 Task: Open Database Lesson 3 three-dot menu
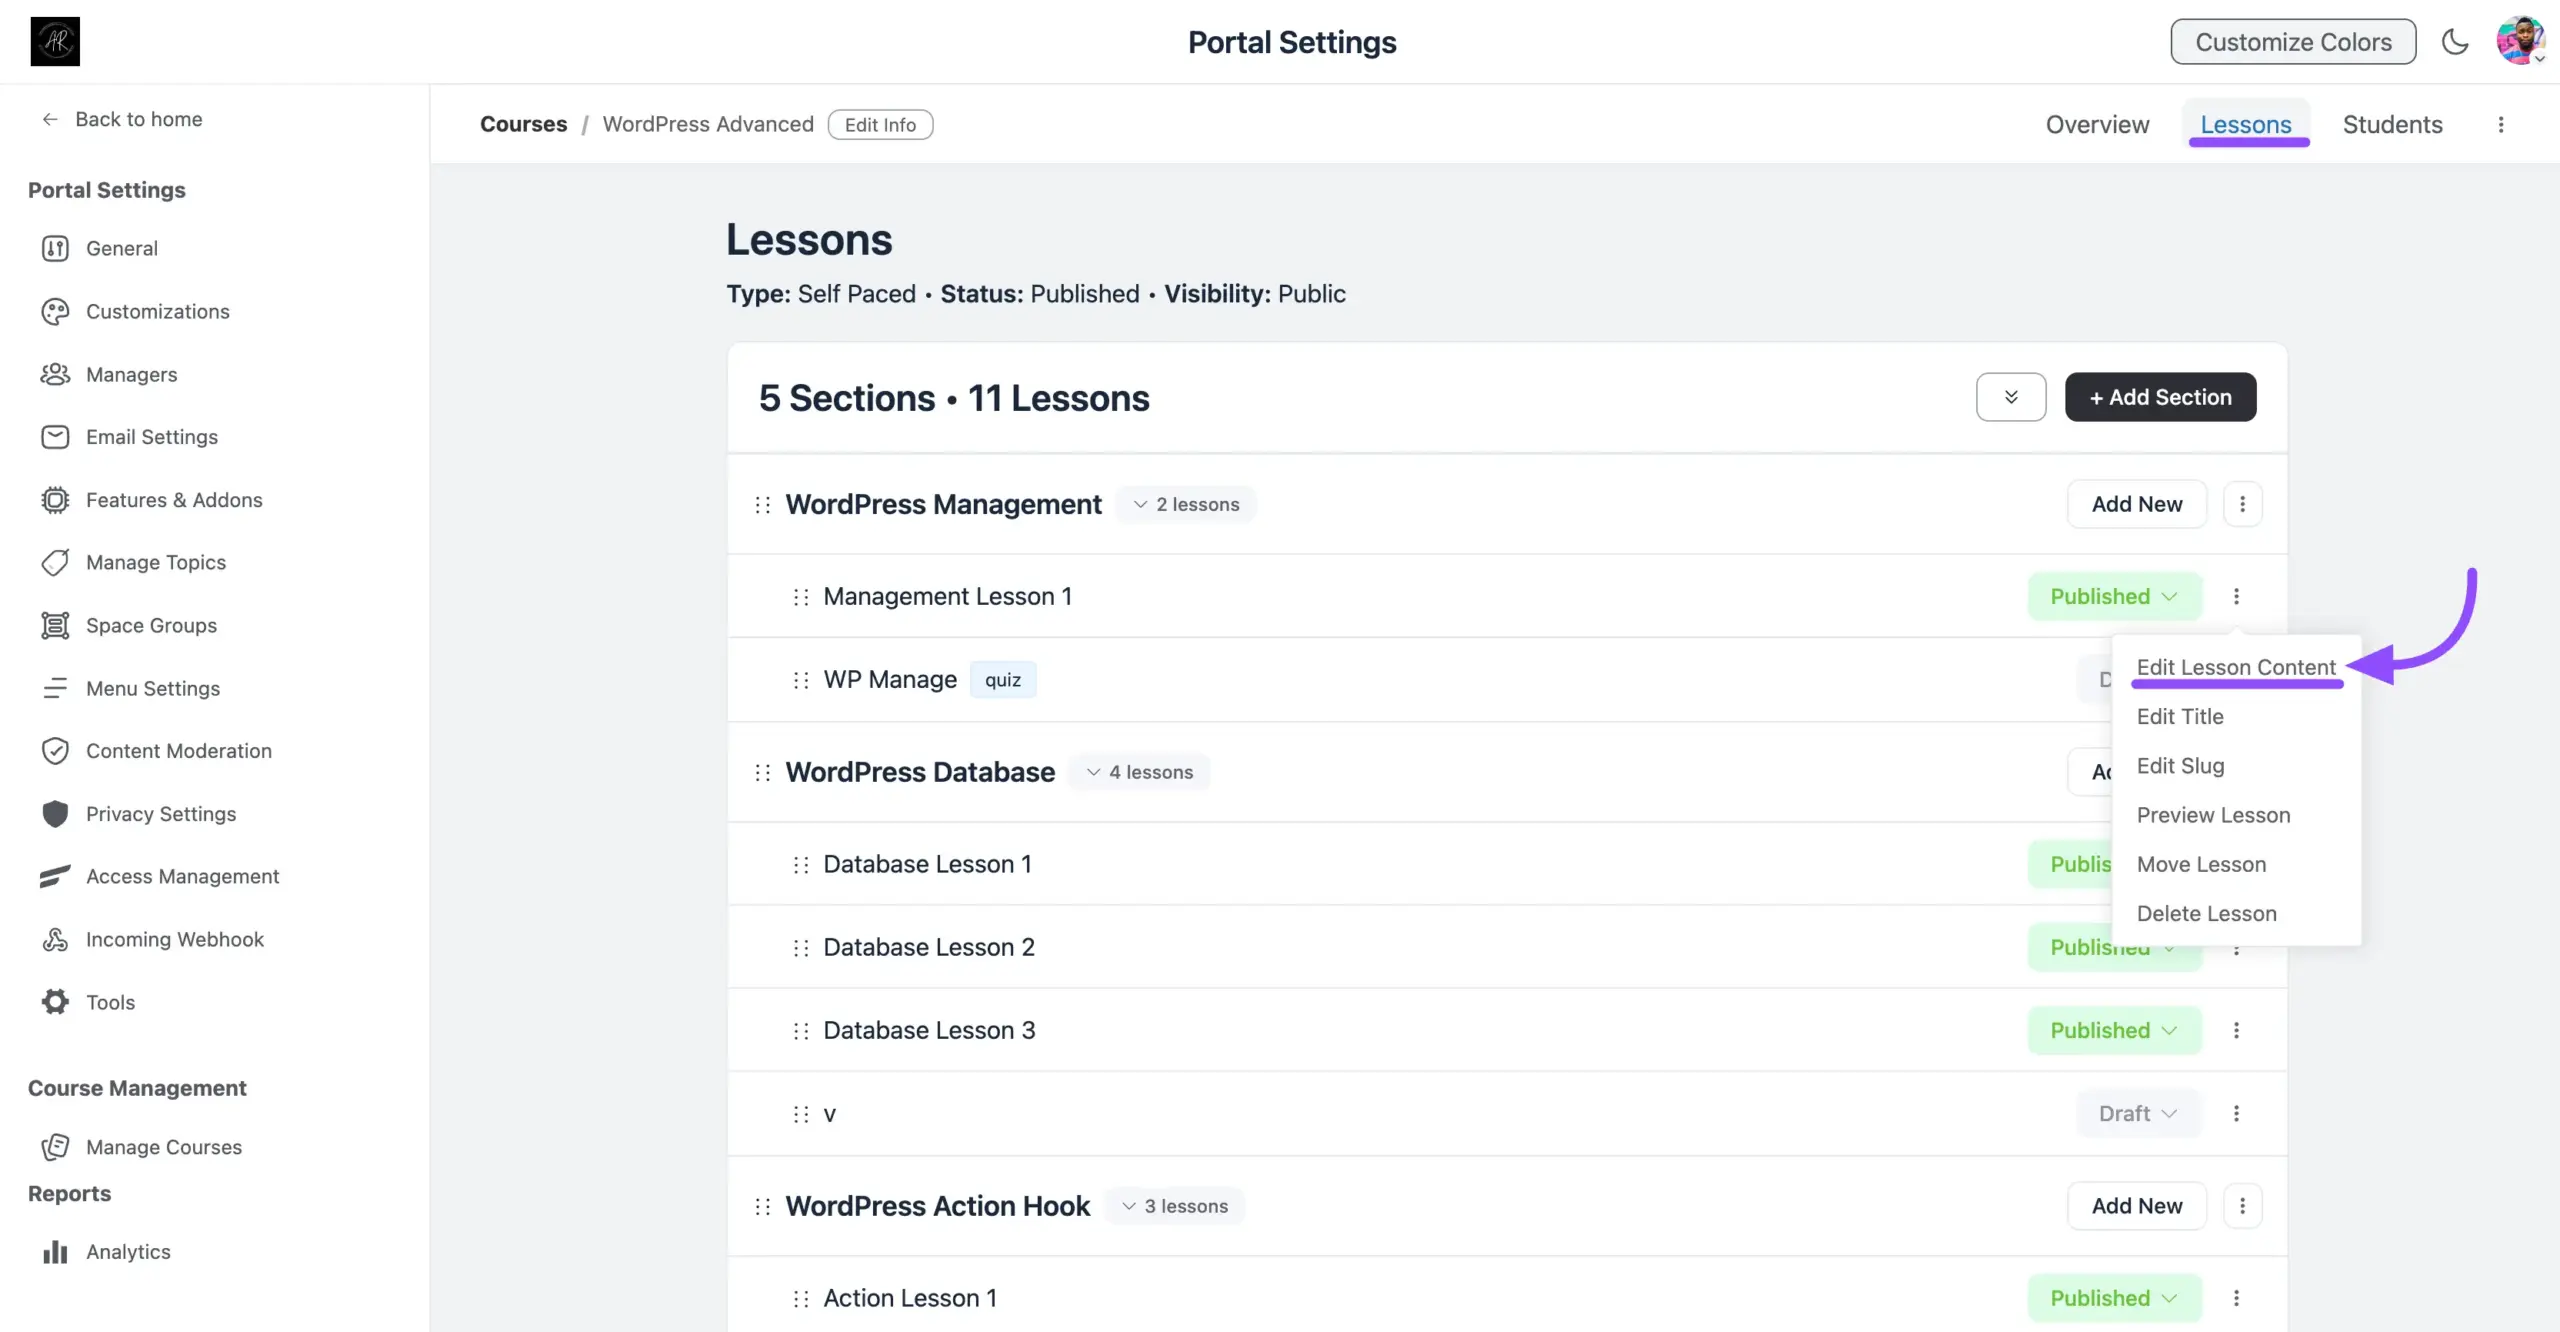[x=2236, y=1030]
